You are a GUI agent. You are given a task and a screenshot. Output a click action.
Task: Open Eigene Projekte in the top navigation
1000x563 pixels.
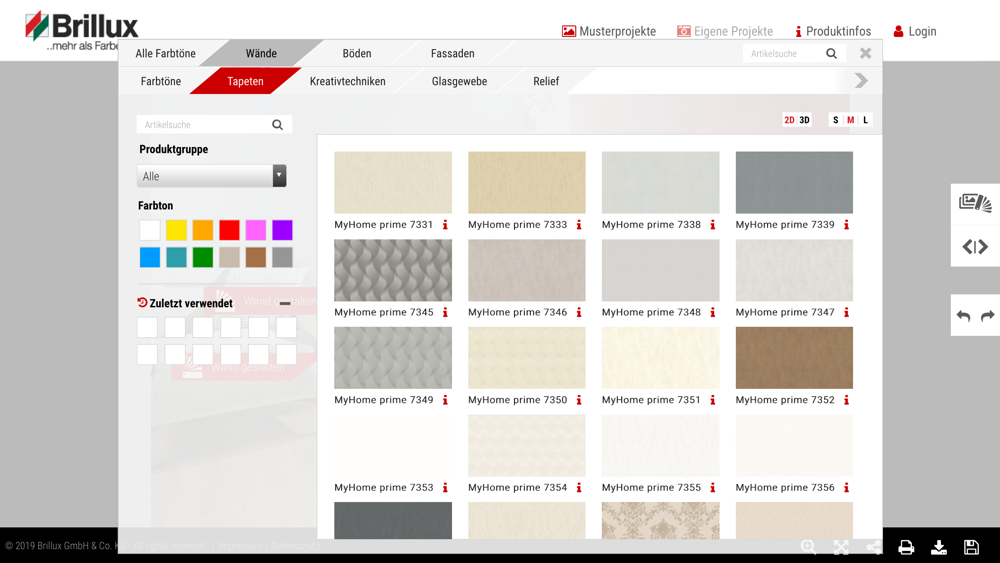tap(724, 31)
